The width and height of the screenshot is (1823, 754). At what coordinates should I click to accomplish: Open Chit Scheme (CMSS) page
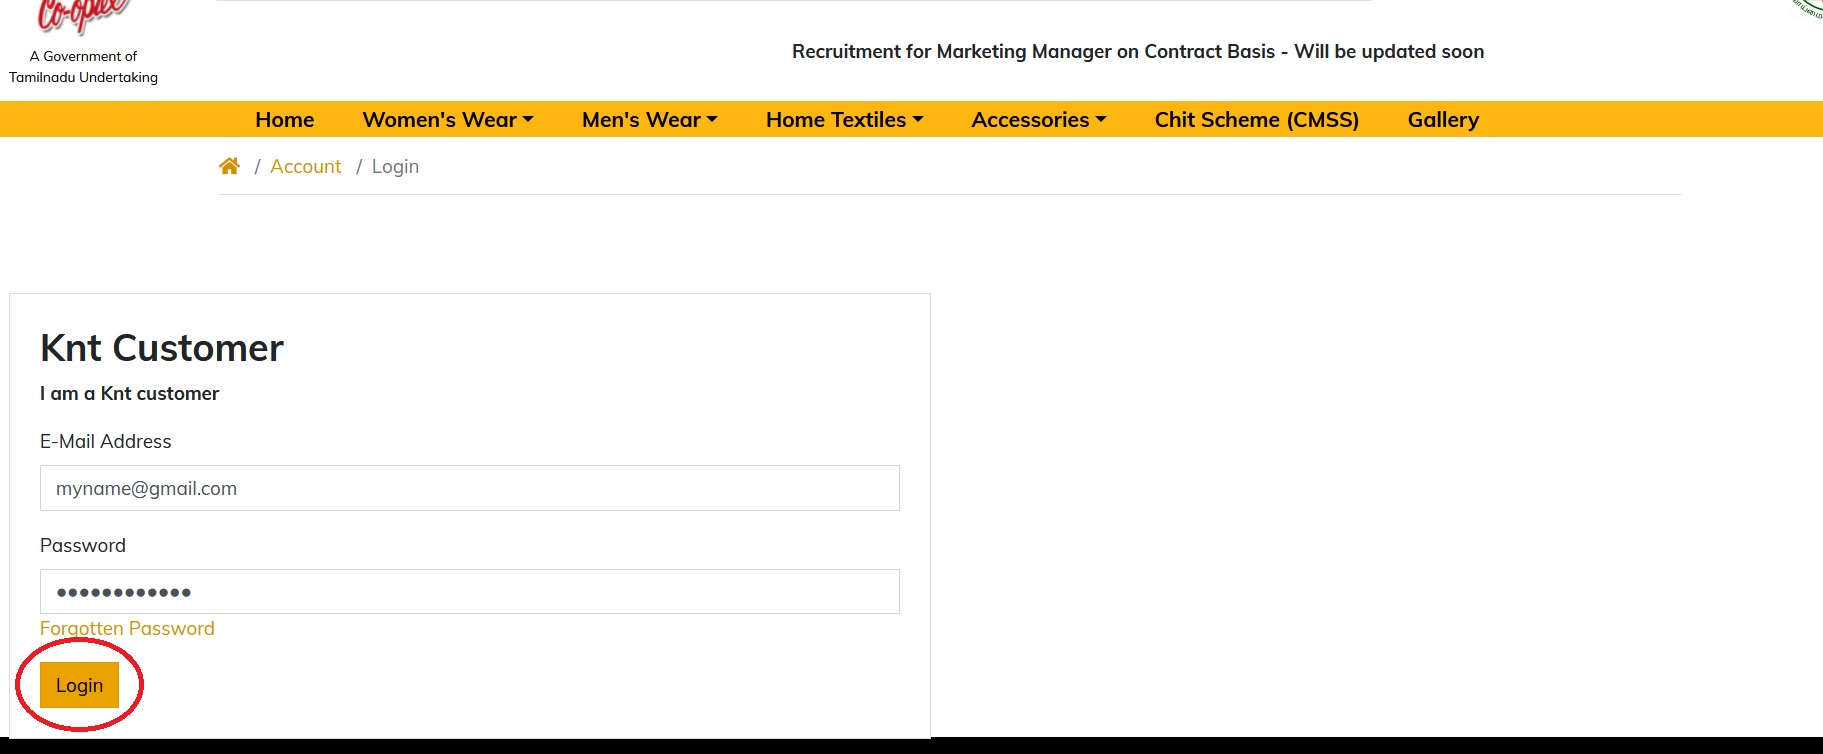pos(1257,119)
